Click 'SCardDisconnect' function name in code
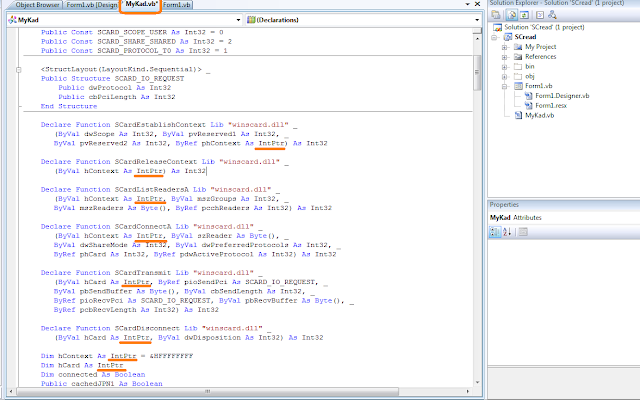The height and width of the screenshot is (400, 640). (x=147, y=328)
